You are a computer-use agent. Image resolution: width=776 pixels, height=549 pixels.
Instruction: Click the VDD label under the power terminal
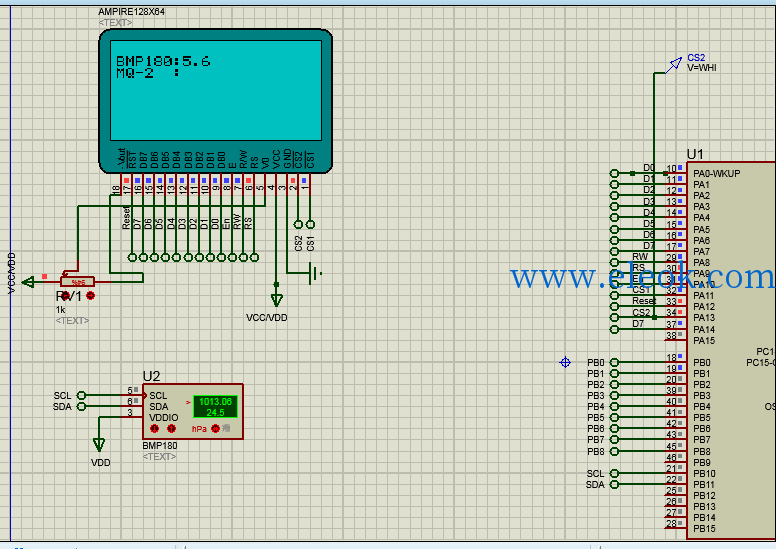100,463
